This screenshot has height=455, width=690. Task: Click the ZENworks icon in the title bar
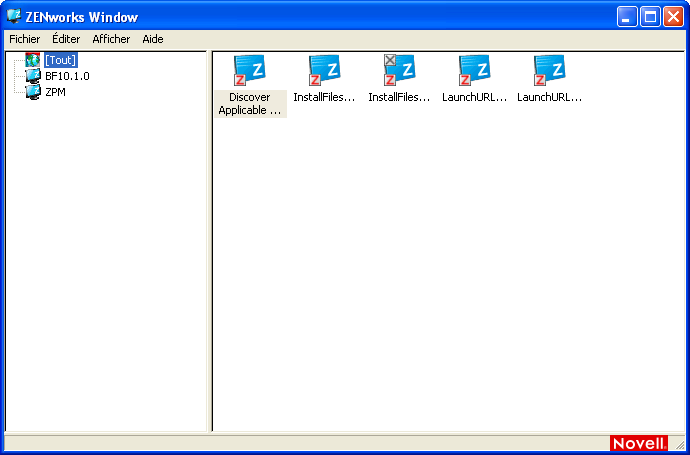click(14, 16)
